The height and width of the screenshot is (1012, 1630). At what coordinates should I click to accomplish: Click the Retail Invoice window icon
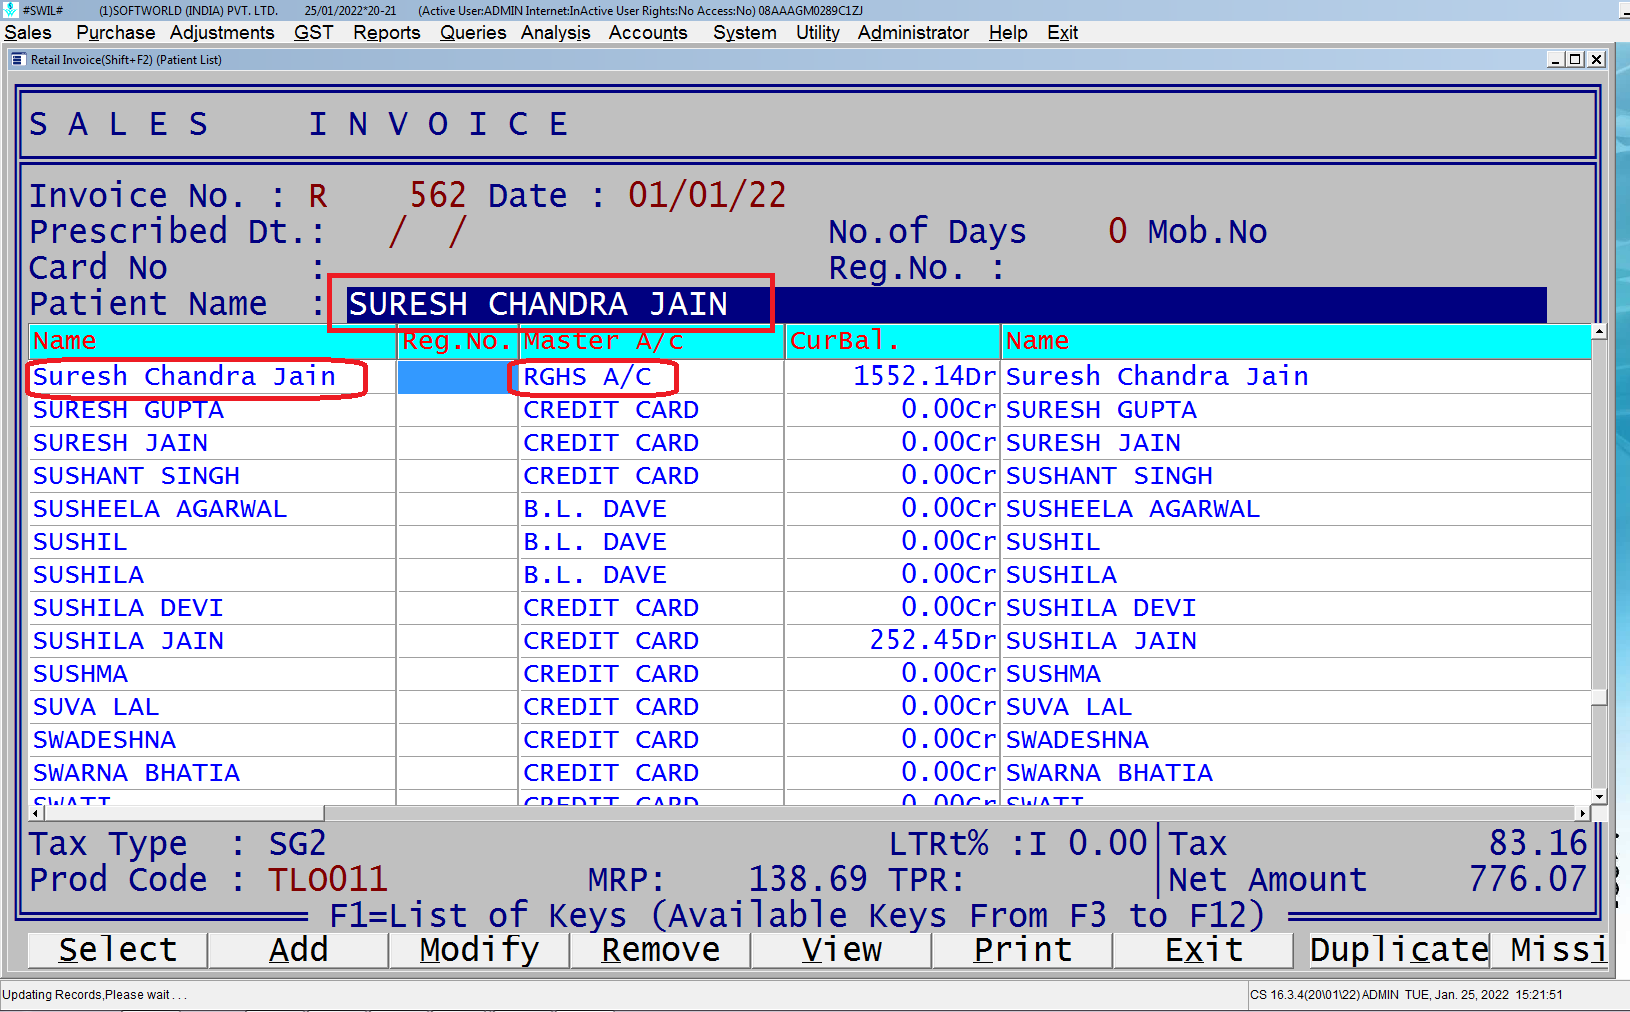click(18, 60)
